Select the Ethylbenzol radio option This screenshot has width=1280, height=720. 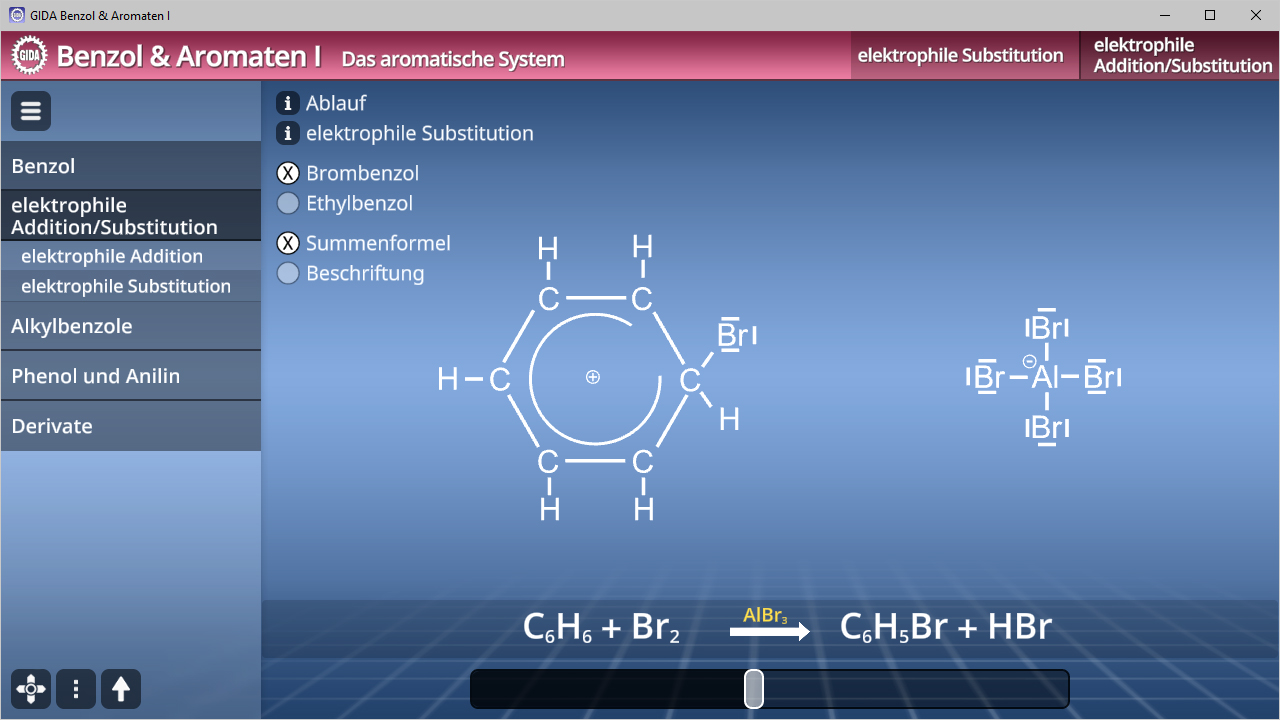[288, 203]
